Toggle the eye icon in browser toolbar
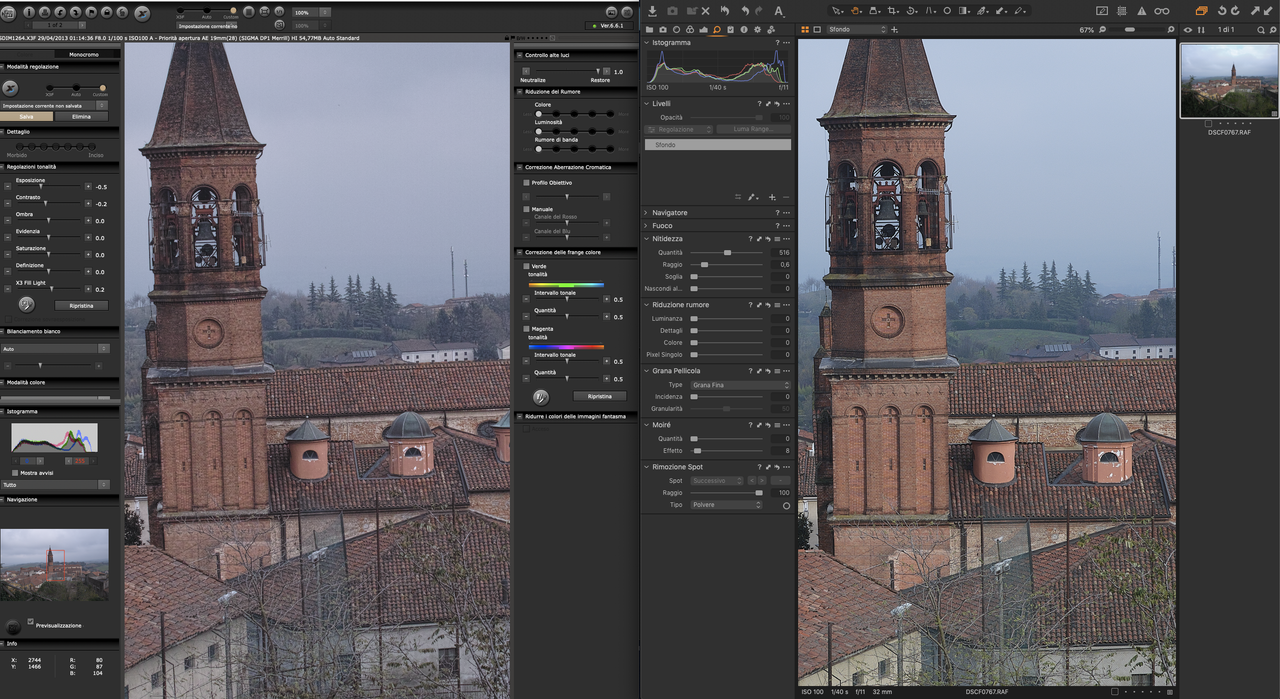Screen dimensions: 1280x699 1188,30
